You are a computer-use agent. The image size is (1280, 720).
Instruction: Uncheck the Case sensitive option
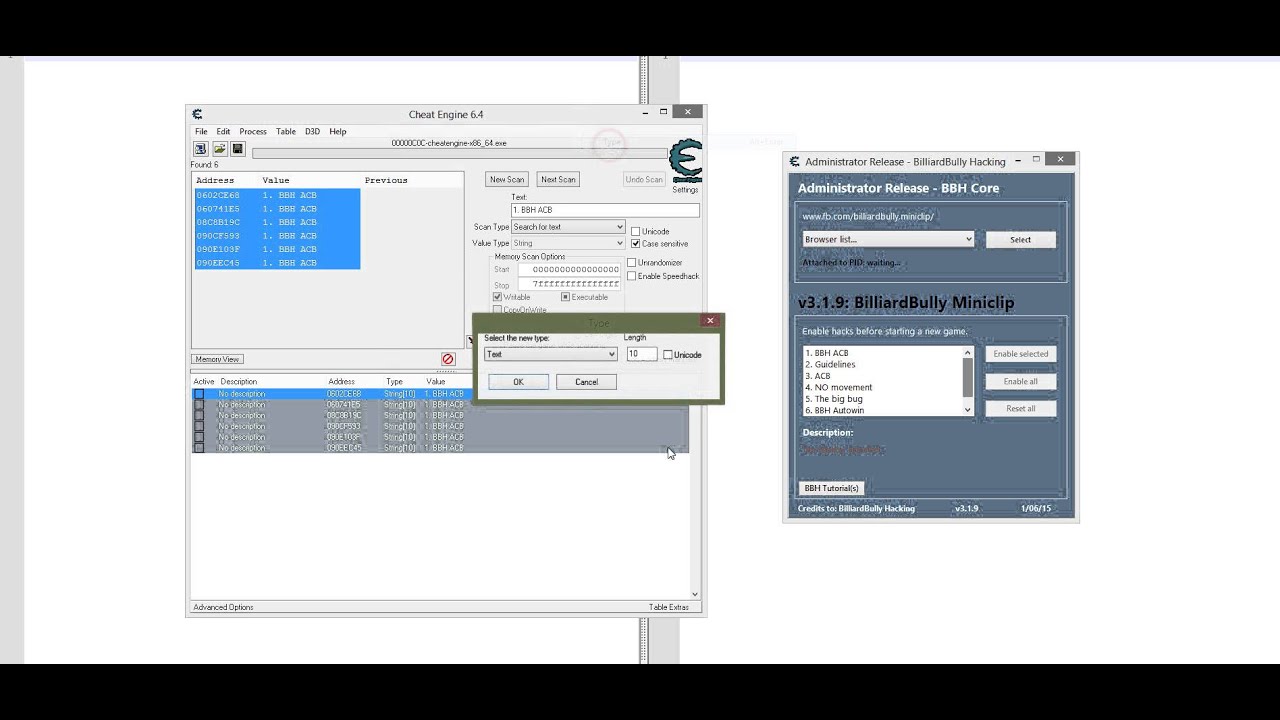click(x=635, y=243)
